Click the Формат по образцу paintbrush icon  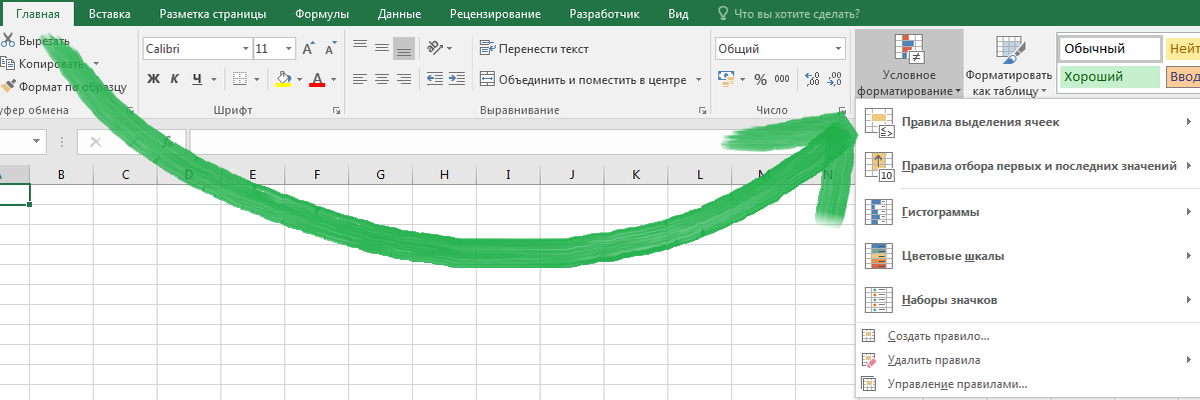8,86
